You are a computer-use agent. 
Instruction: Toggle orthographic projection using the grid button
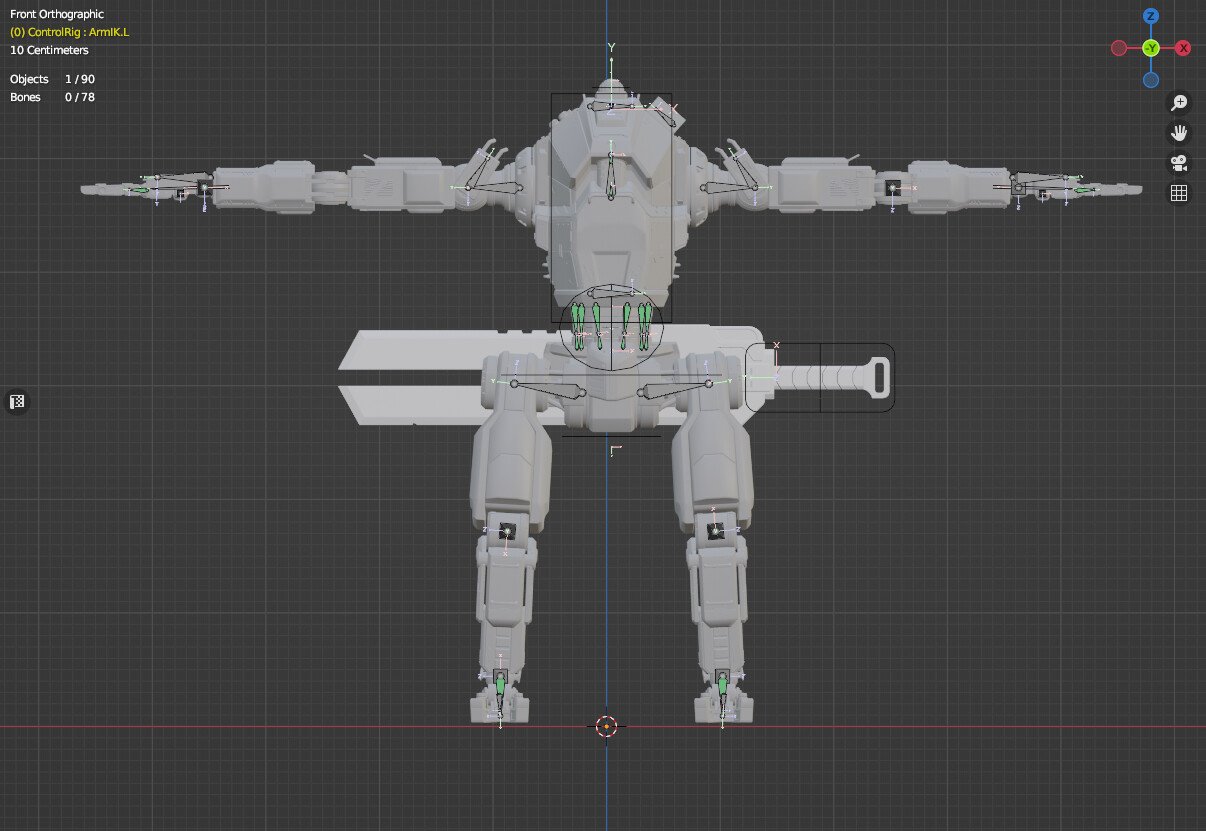coord(1180,192)
